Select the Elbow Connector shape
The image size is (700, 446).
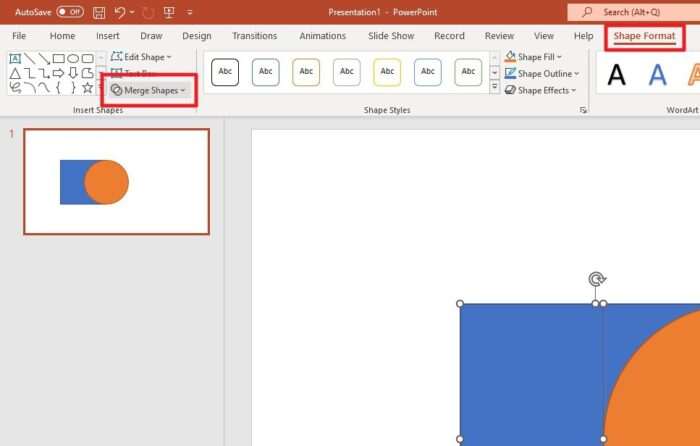(x=29, y=73)
